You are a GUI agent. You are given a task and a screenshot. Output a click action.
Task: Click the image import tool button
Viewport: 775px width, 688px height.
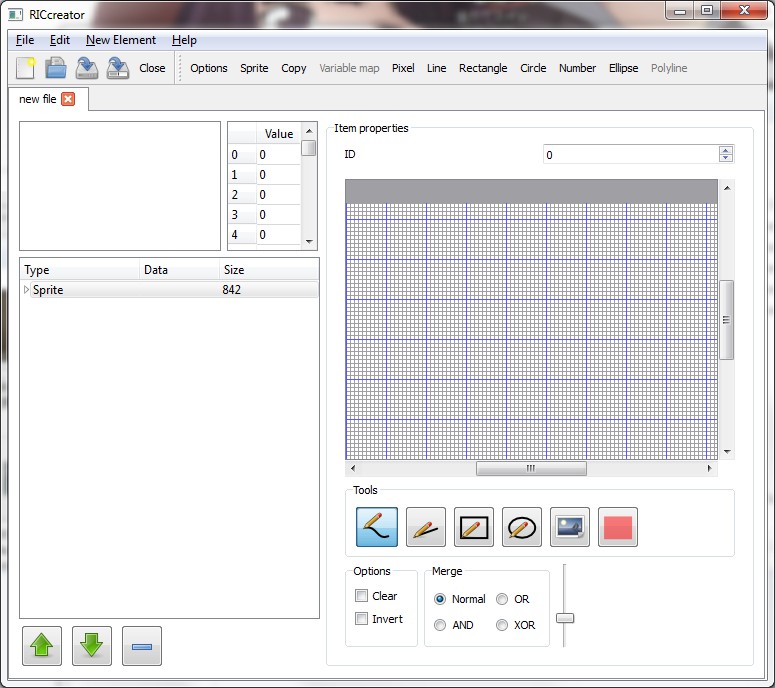569,527
